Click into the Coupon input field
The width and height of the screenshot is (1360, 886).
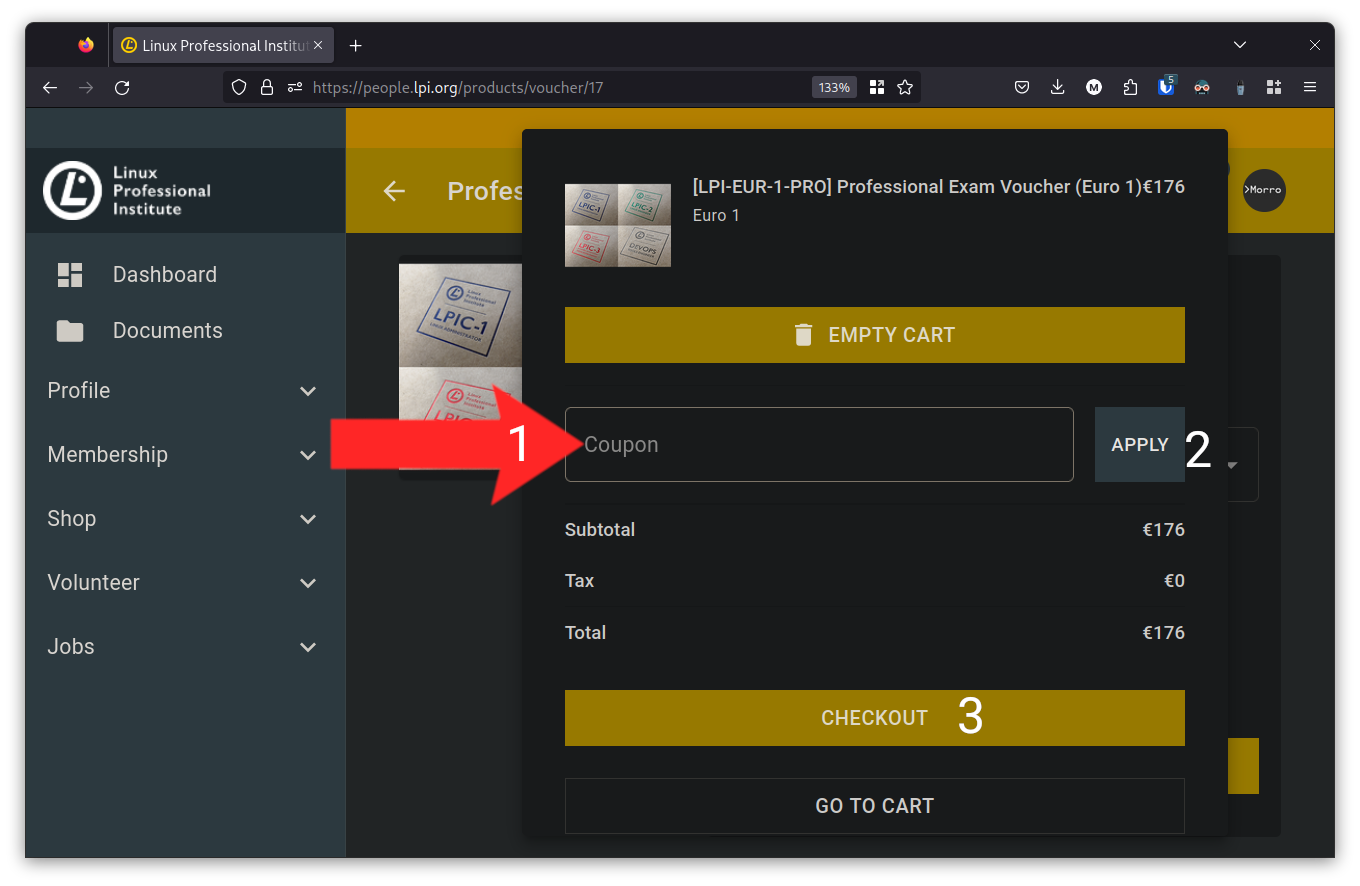point(819,445)
